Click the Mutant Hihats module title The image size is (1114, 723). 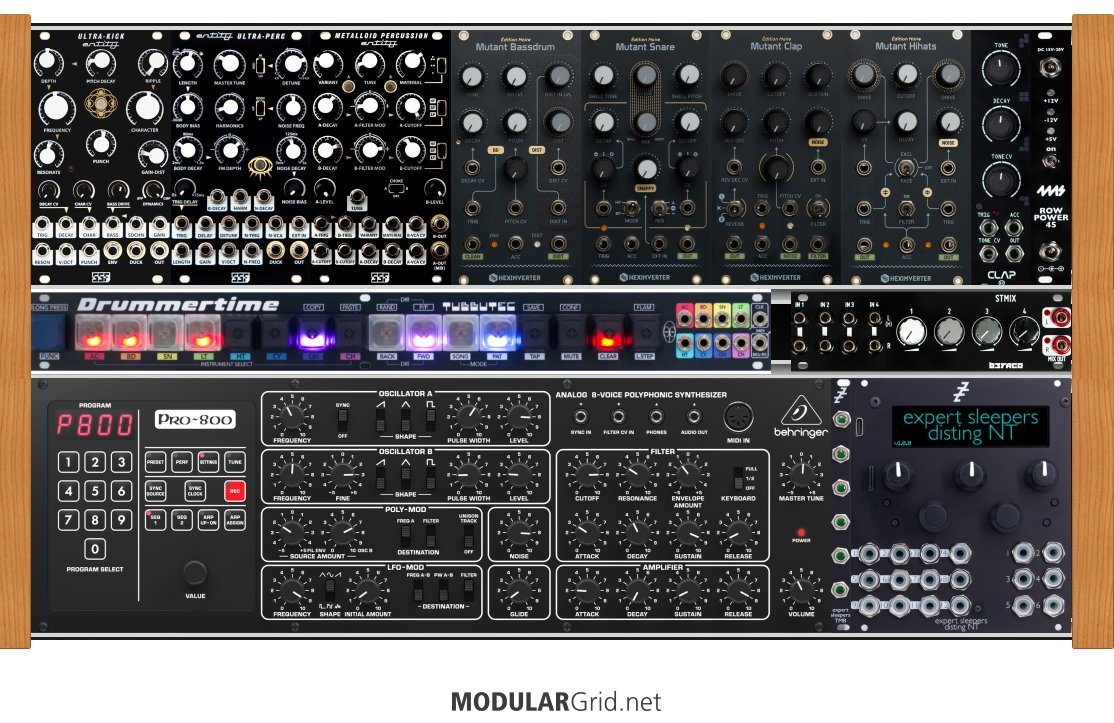pos(905,46)
